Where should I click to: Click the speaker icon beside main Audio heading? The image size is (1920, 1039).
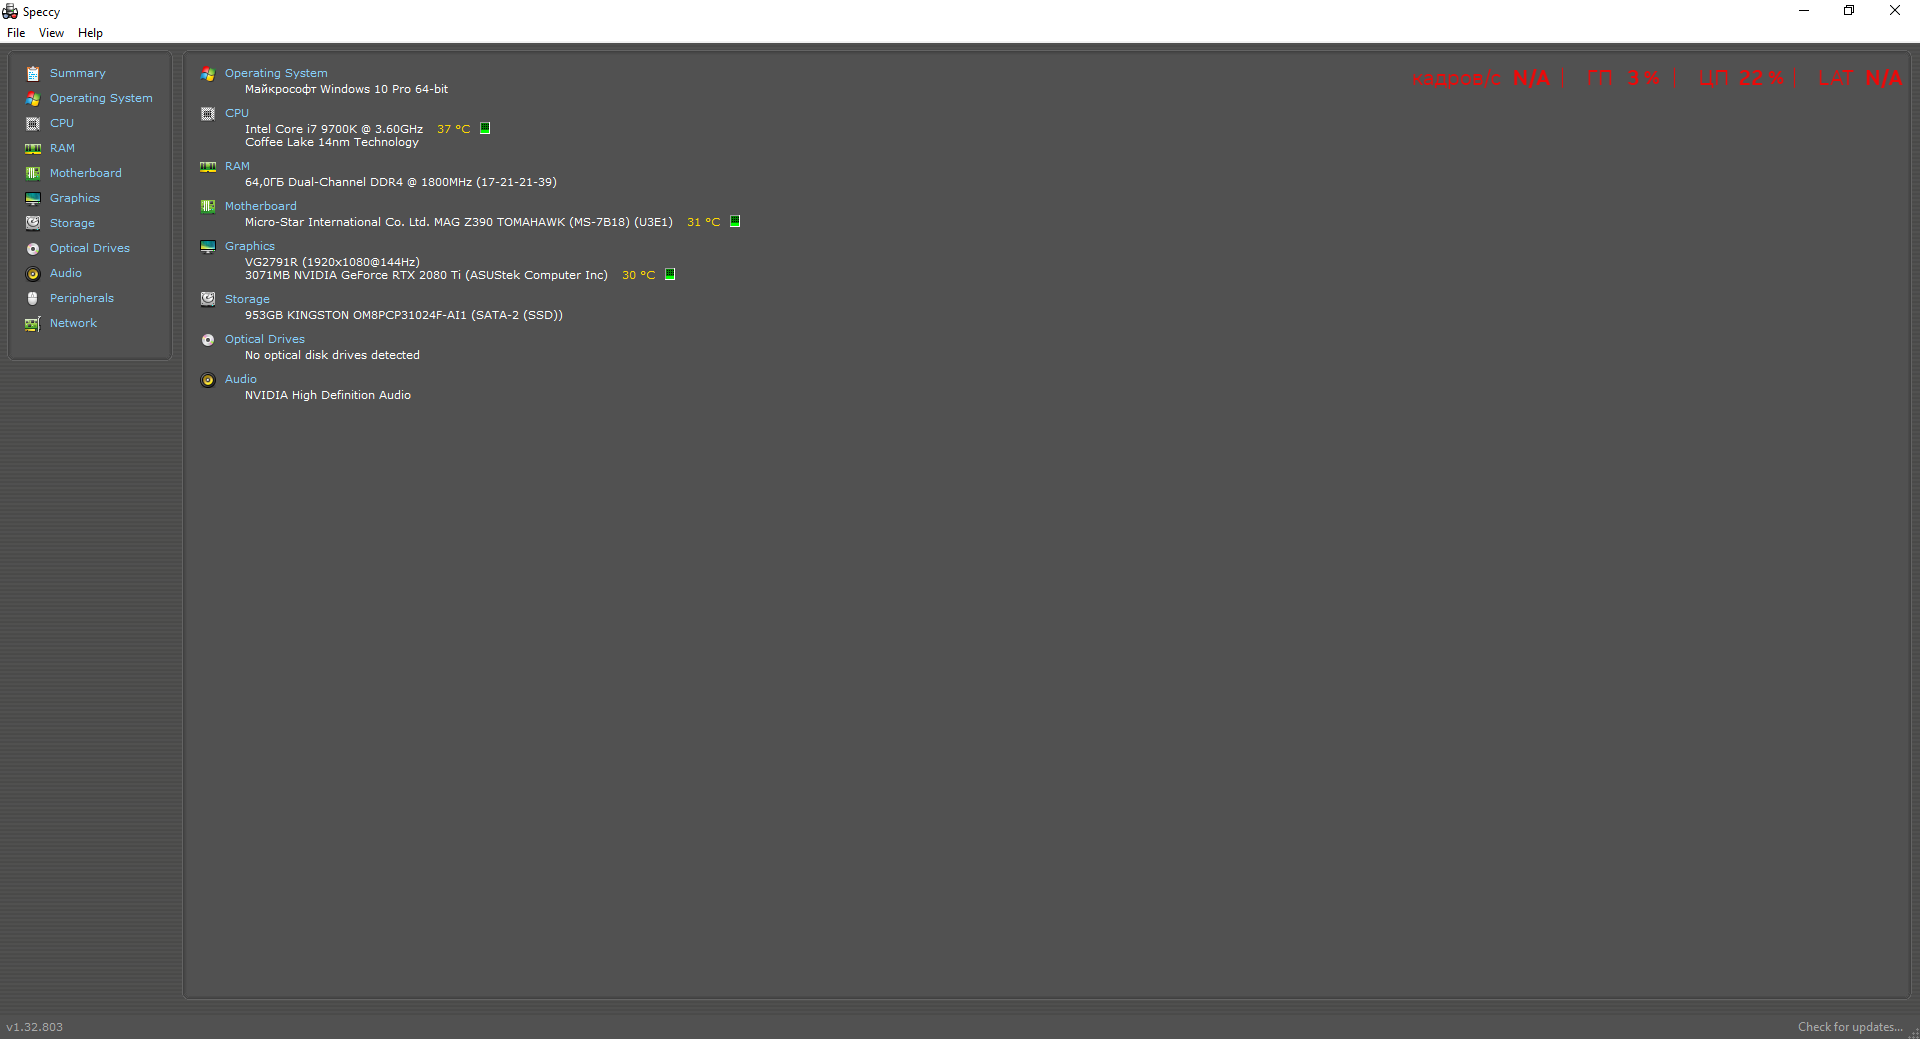tap(208, 380)
